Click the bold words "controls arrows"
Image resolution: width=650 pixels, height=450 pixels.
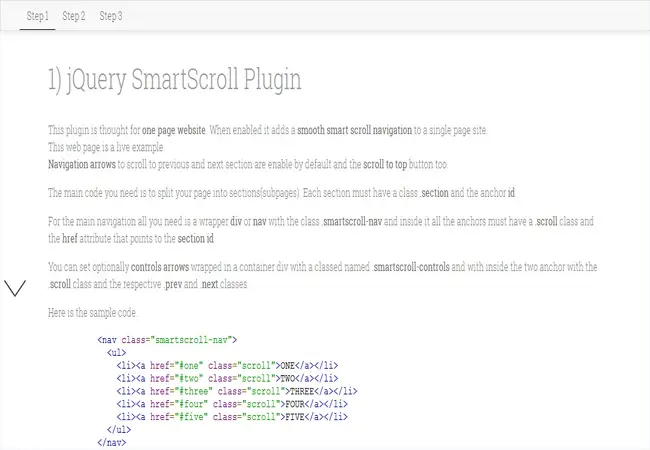[x=160, y=267]
